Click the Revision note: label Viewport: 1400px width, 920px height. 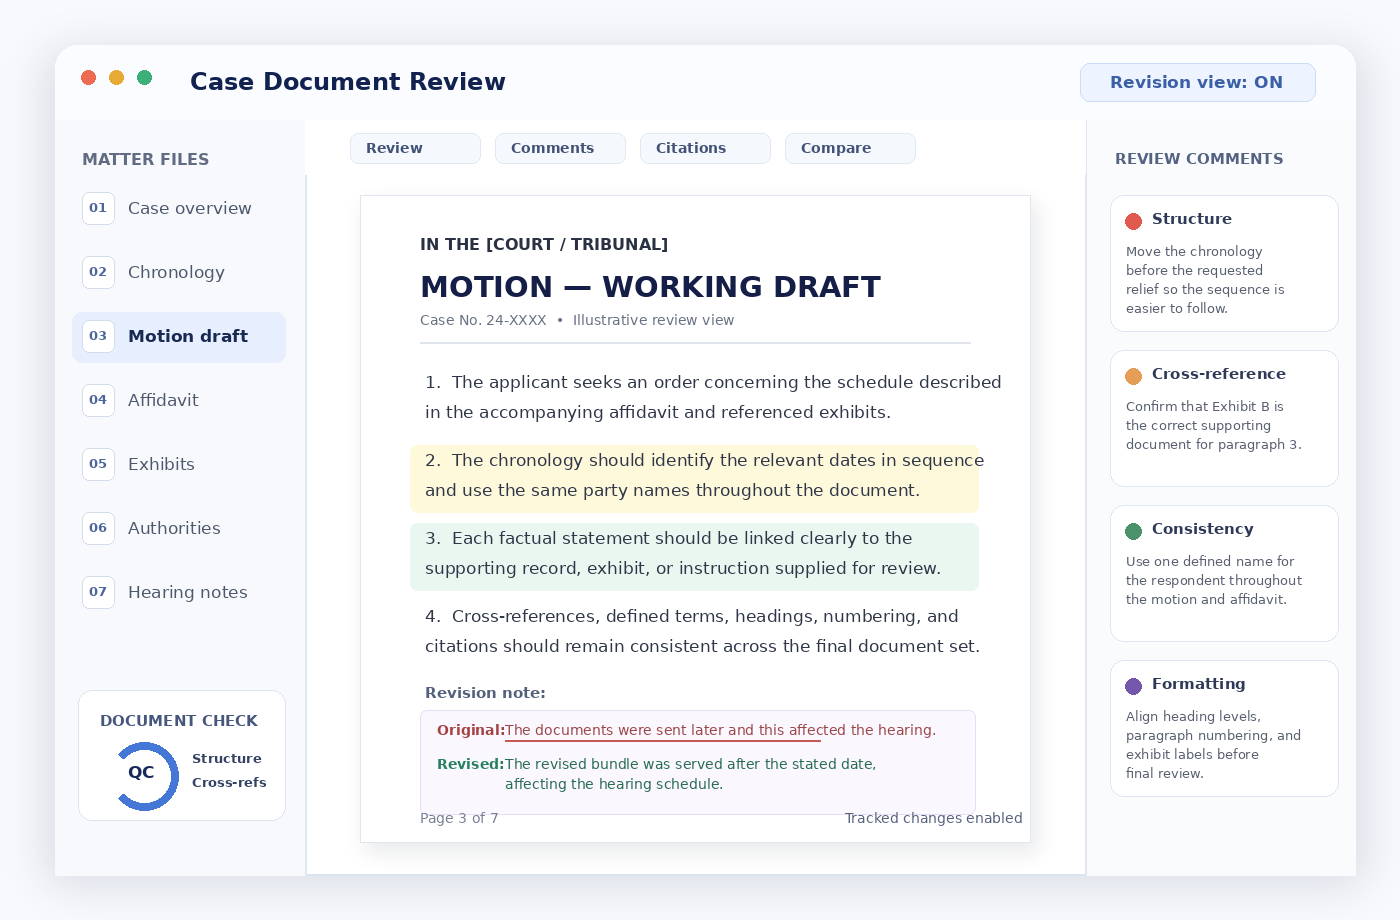point(485,693)
